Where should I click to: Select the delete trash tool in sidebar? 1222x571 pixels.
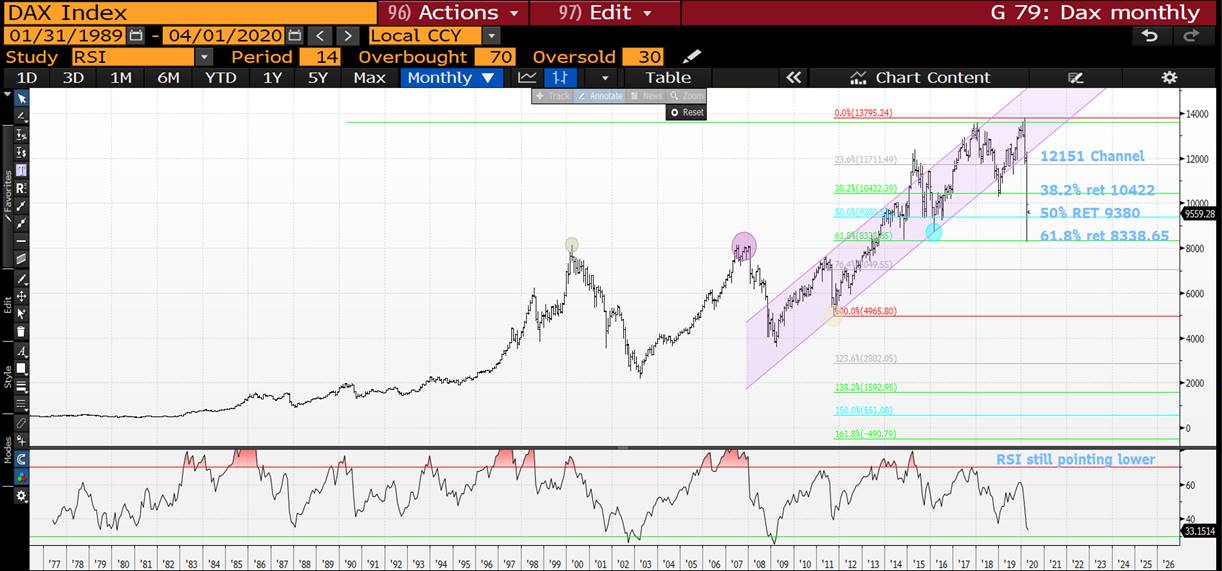coord(21,332)
